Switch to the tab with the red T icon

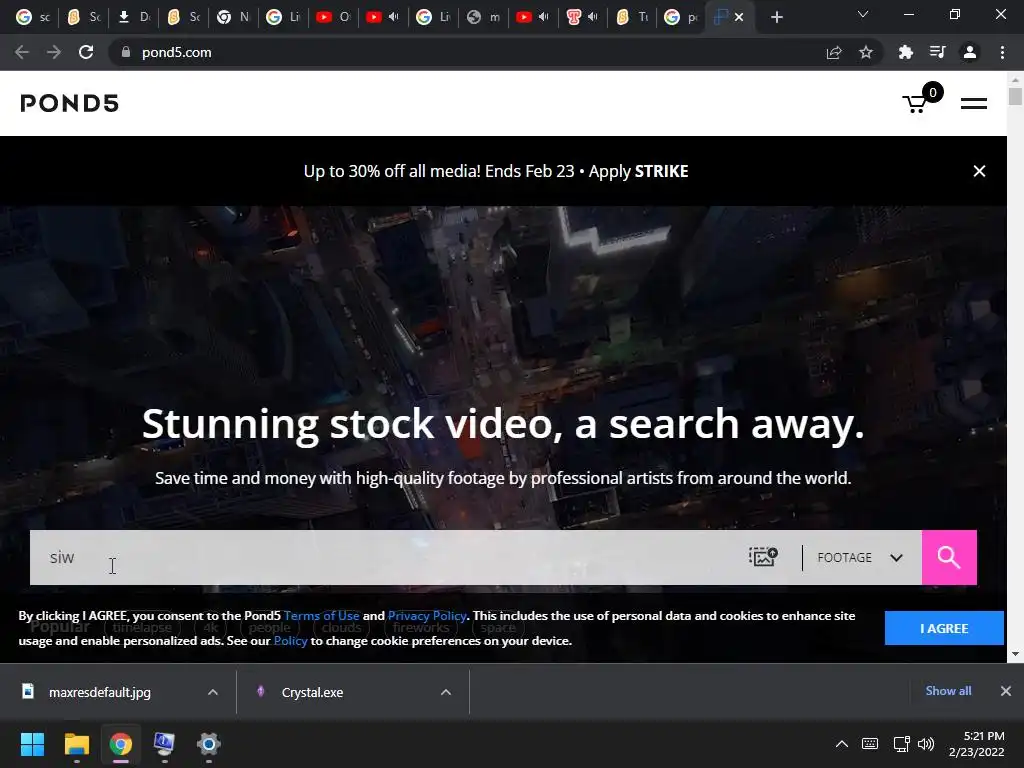[x=583, y=18]
